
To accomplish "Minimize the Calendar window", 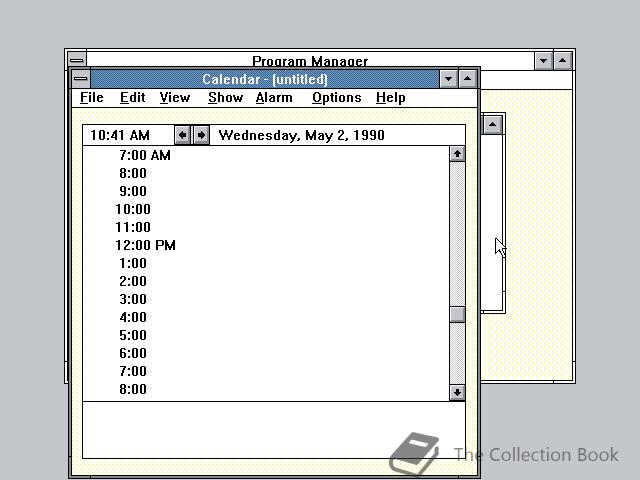I will [449, 78].
